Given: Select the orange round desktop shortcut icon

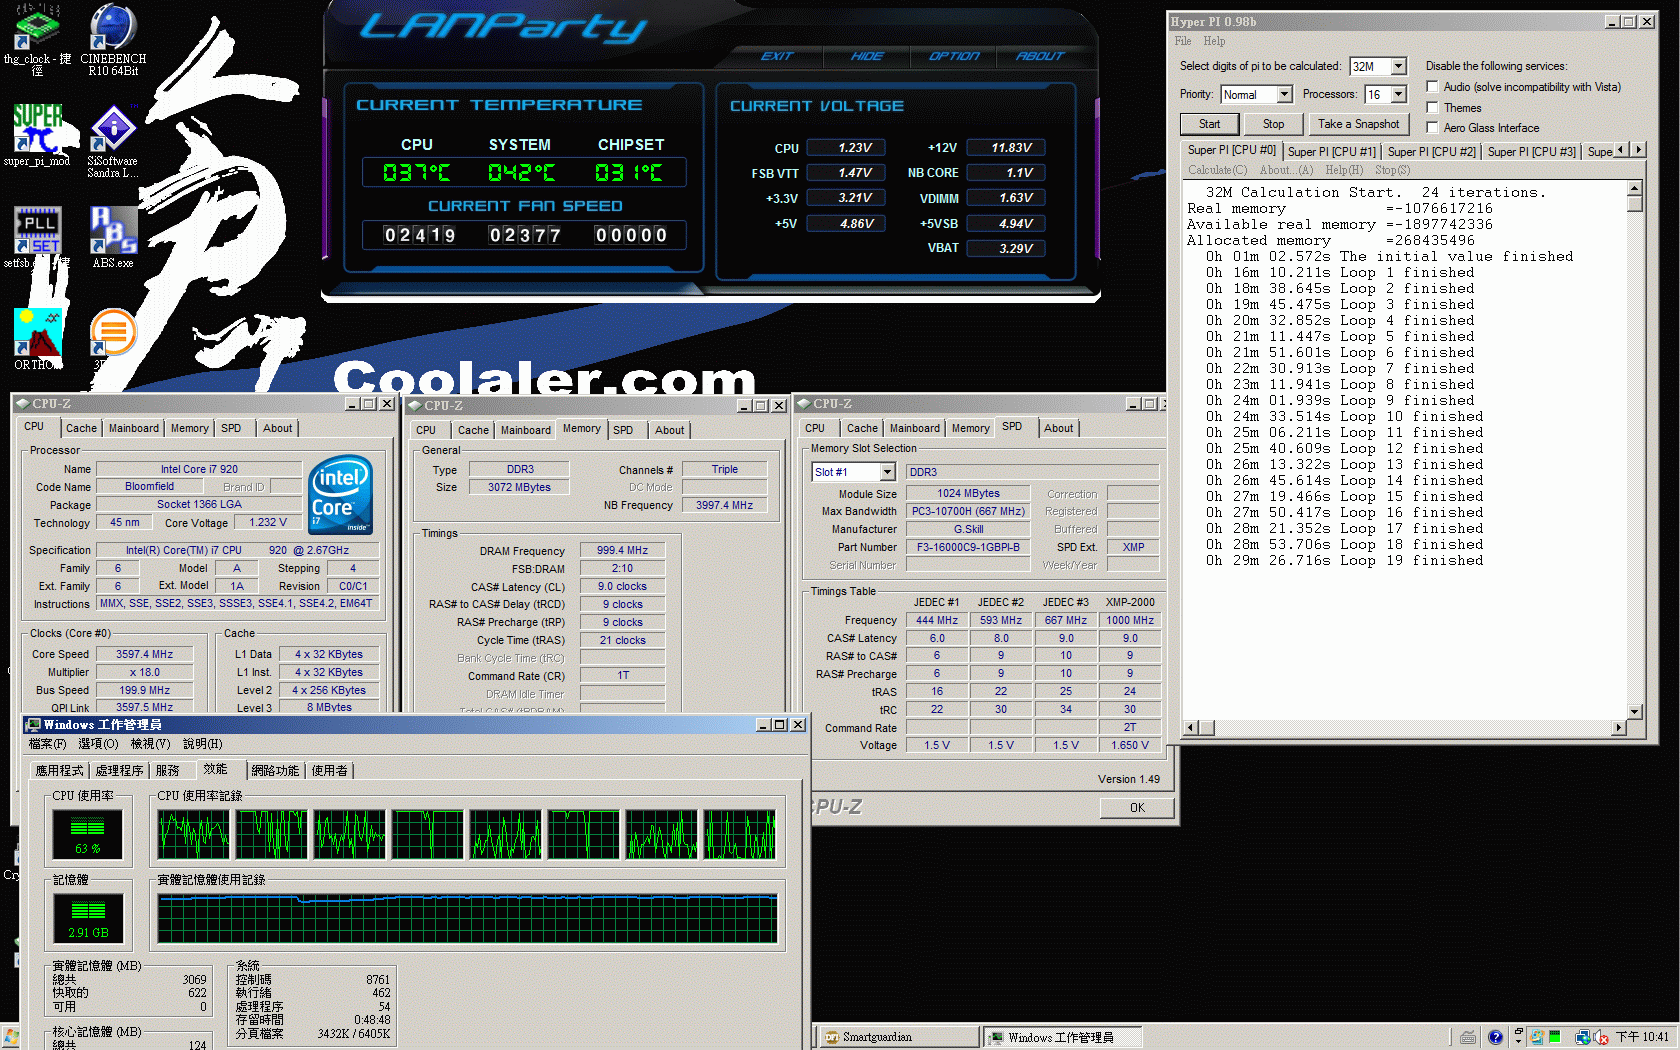Looking at the screenshot, I should [113, 333].
